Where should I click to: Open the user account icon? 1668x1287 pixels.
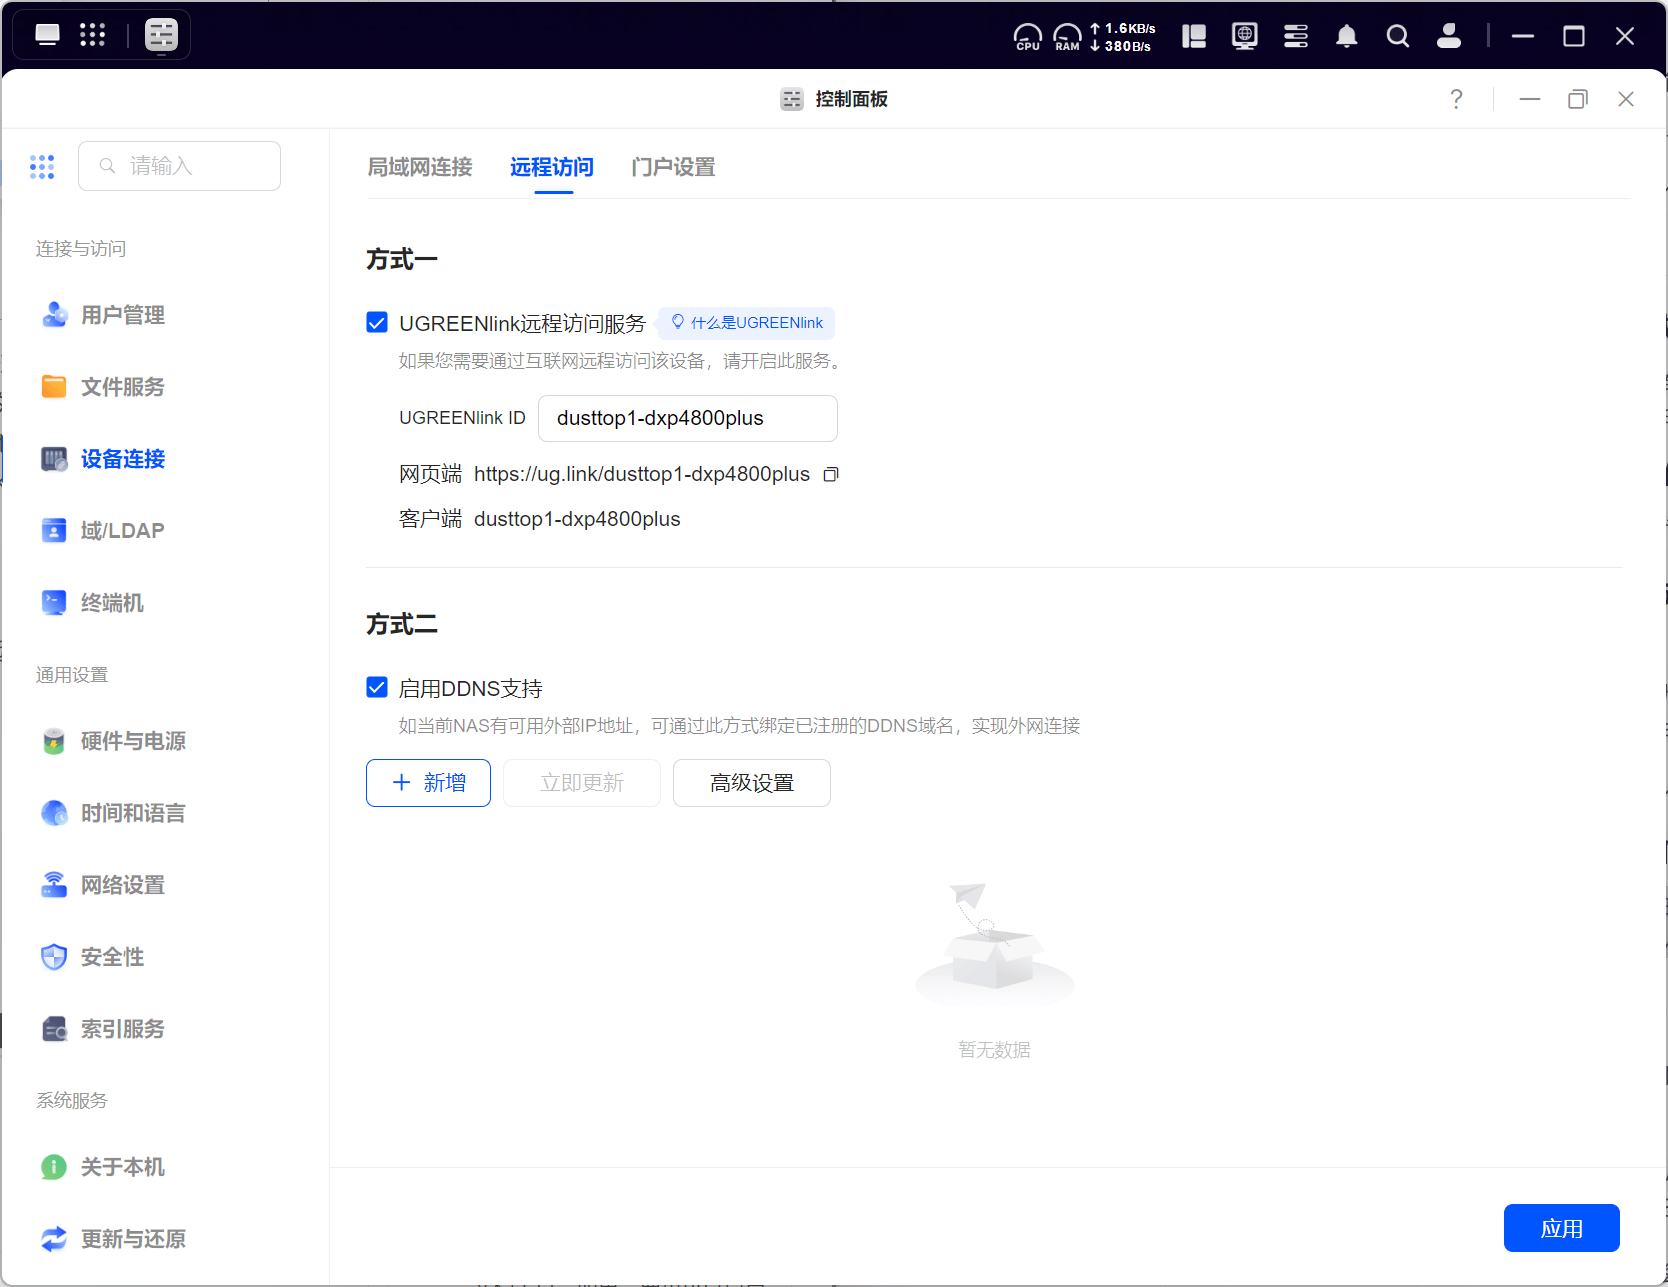coord(1448,37)
